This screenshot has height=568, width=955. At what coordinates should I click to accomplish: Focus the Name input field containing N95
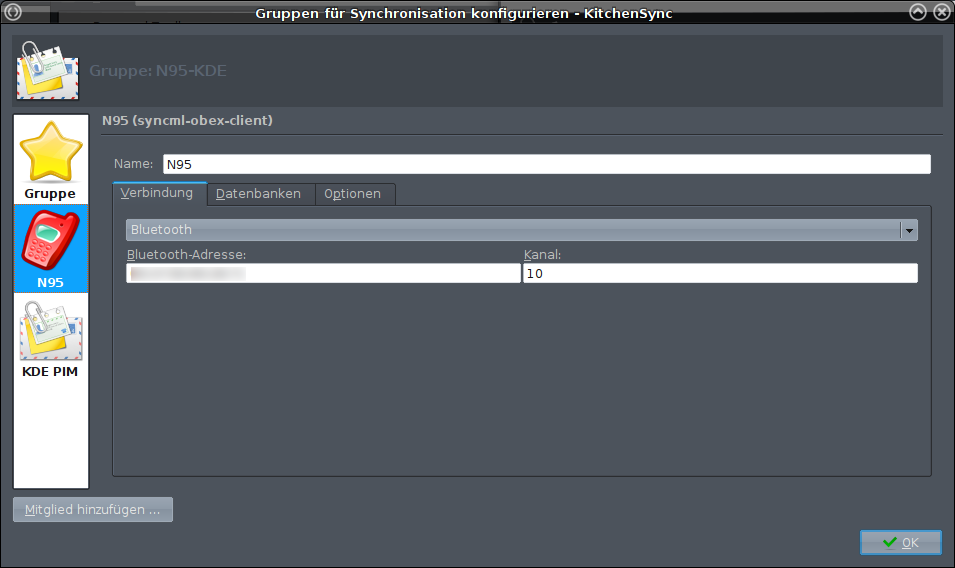(x=546, y=164)
